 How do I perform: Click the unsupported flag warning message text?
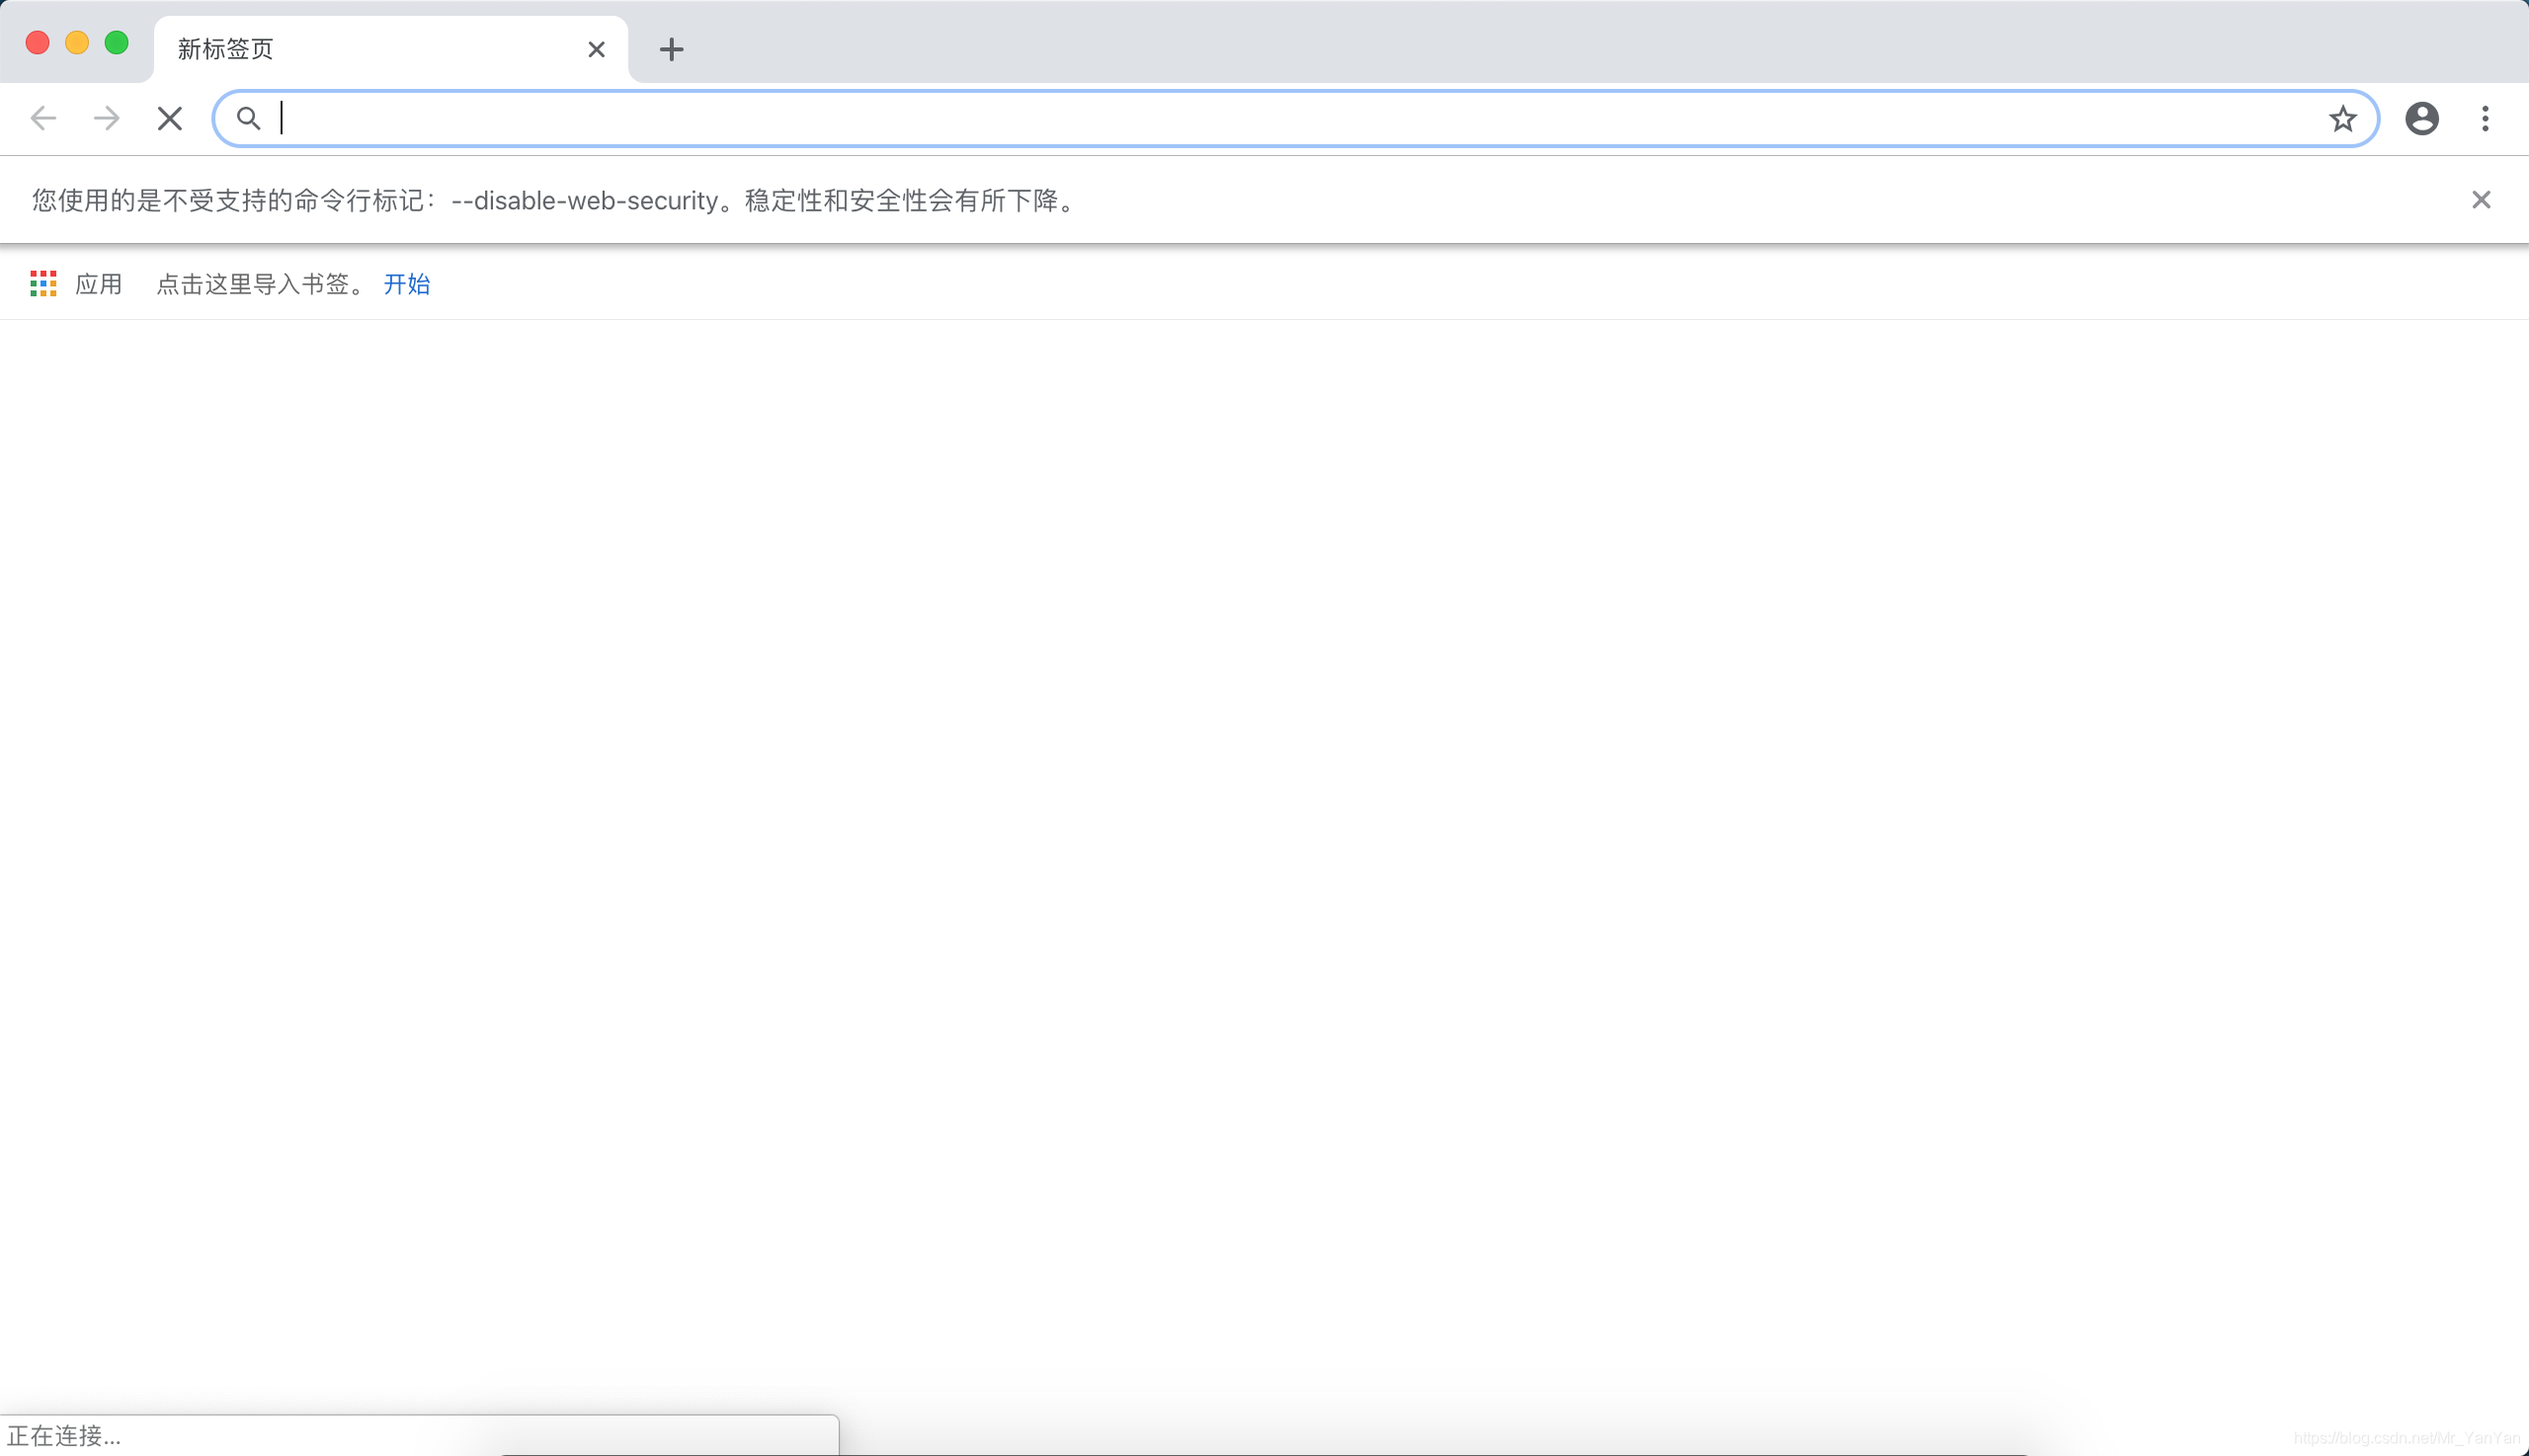click(x=550, y=200)
